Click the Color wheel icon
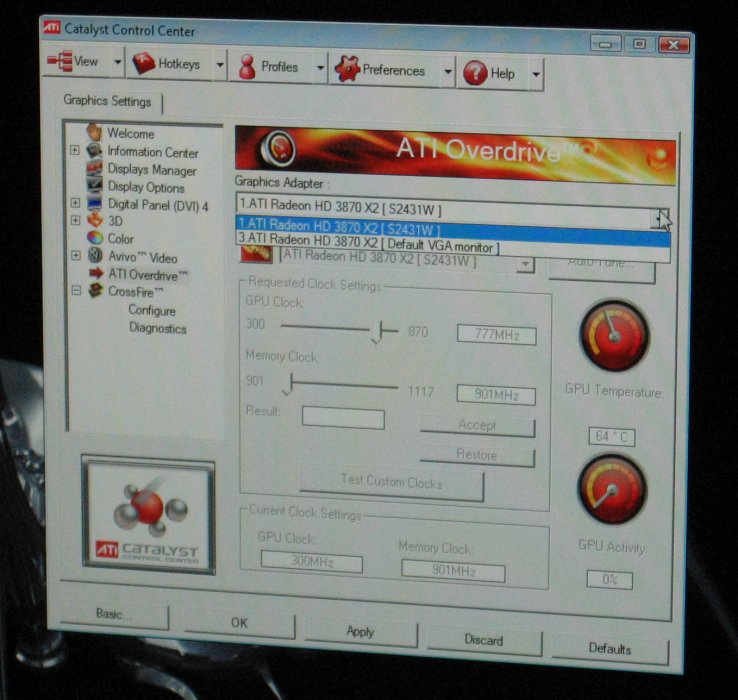738x700 pixels. tap(95, 238)
